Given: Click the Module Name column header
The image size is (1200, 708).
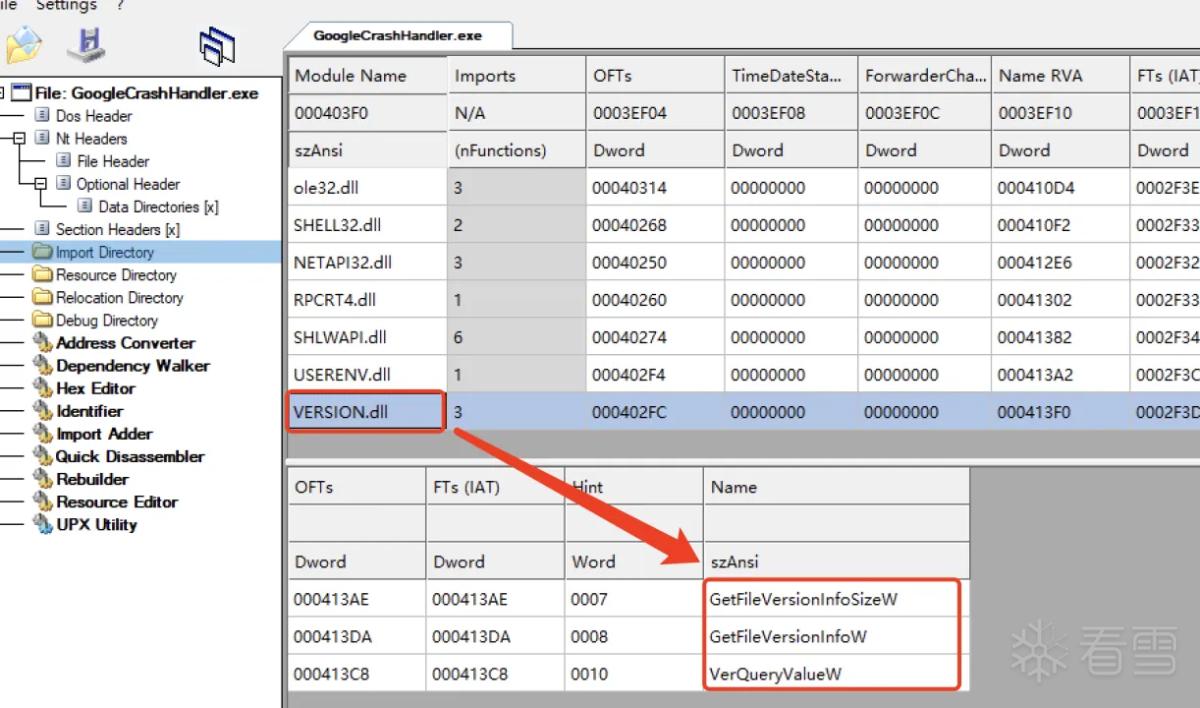Looking at the screenshot, I should (367, 76).
